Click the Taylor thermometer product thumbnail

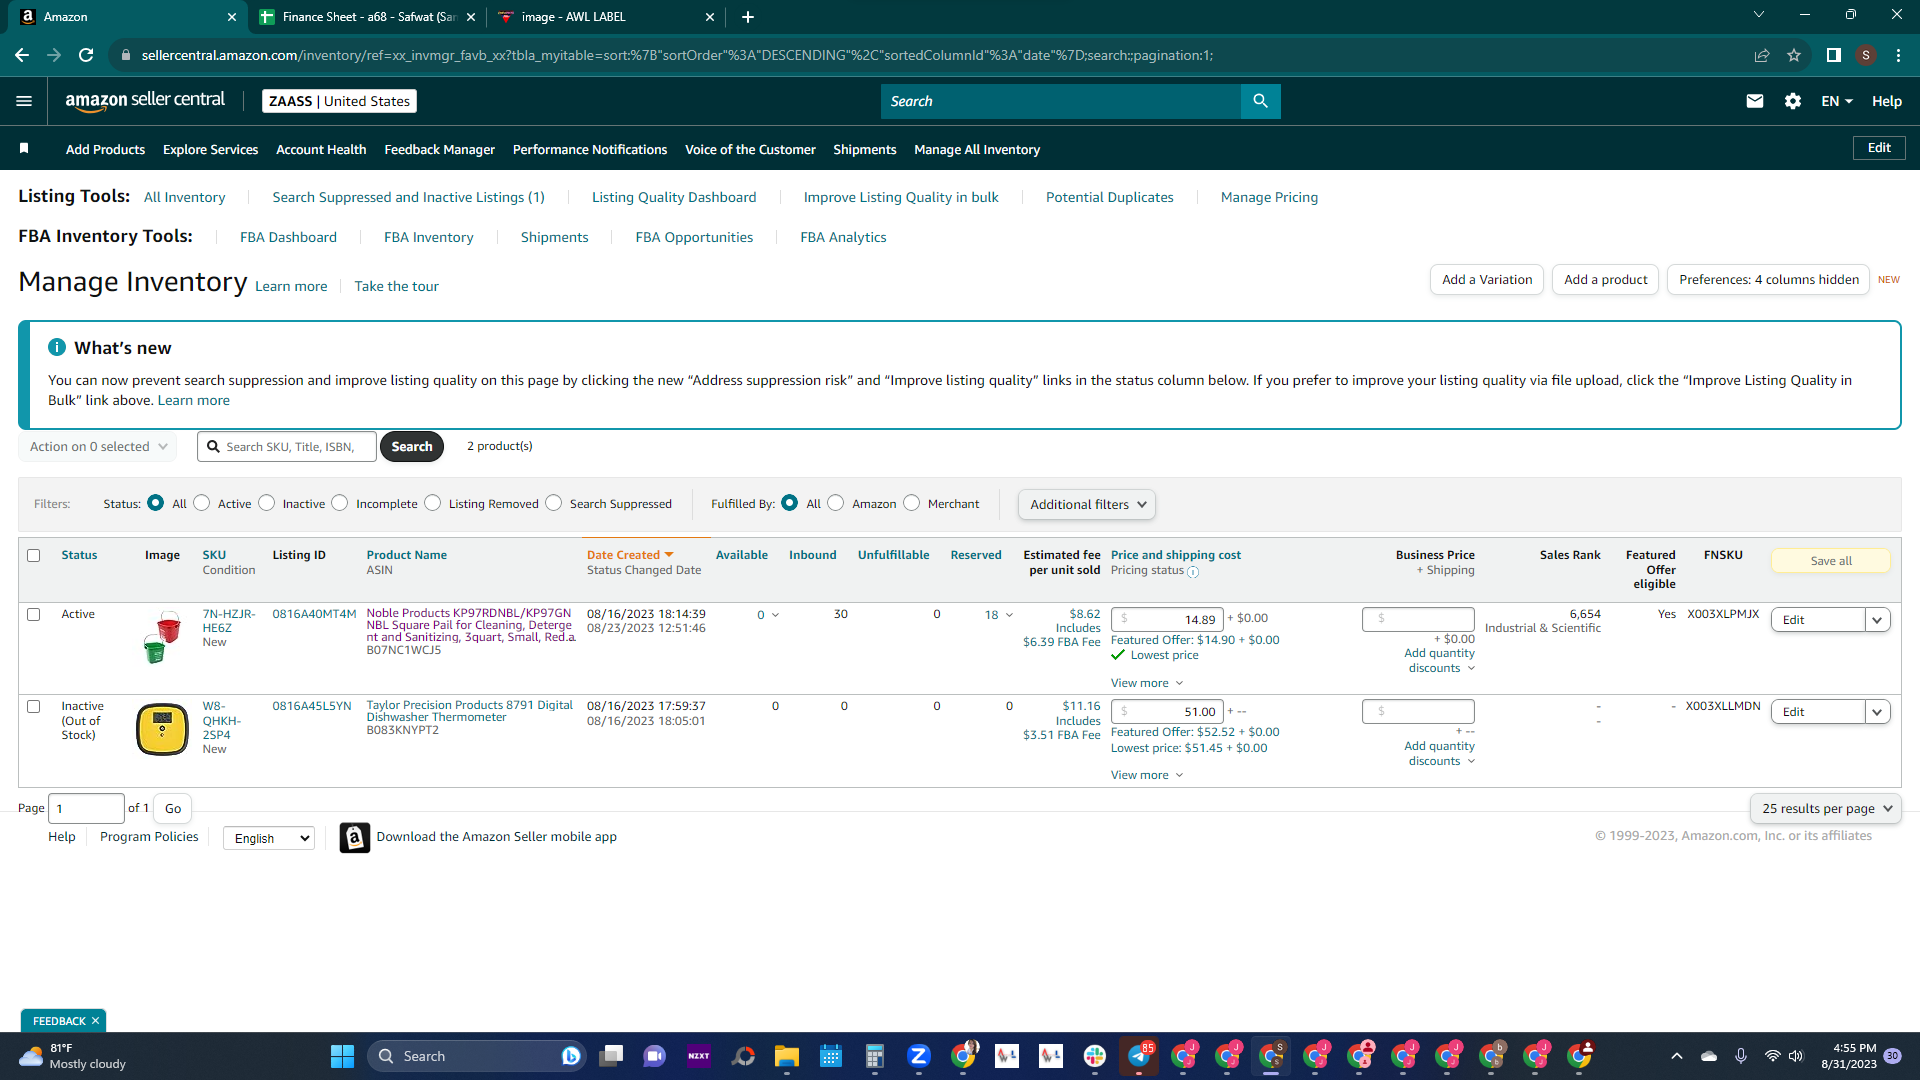pyautogui.click(x=162, y=729)
